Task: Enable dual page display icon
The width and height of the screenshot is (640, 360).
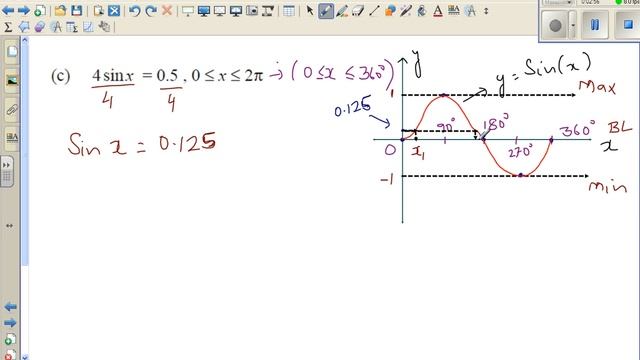Action: click(x=236, y=11)
